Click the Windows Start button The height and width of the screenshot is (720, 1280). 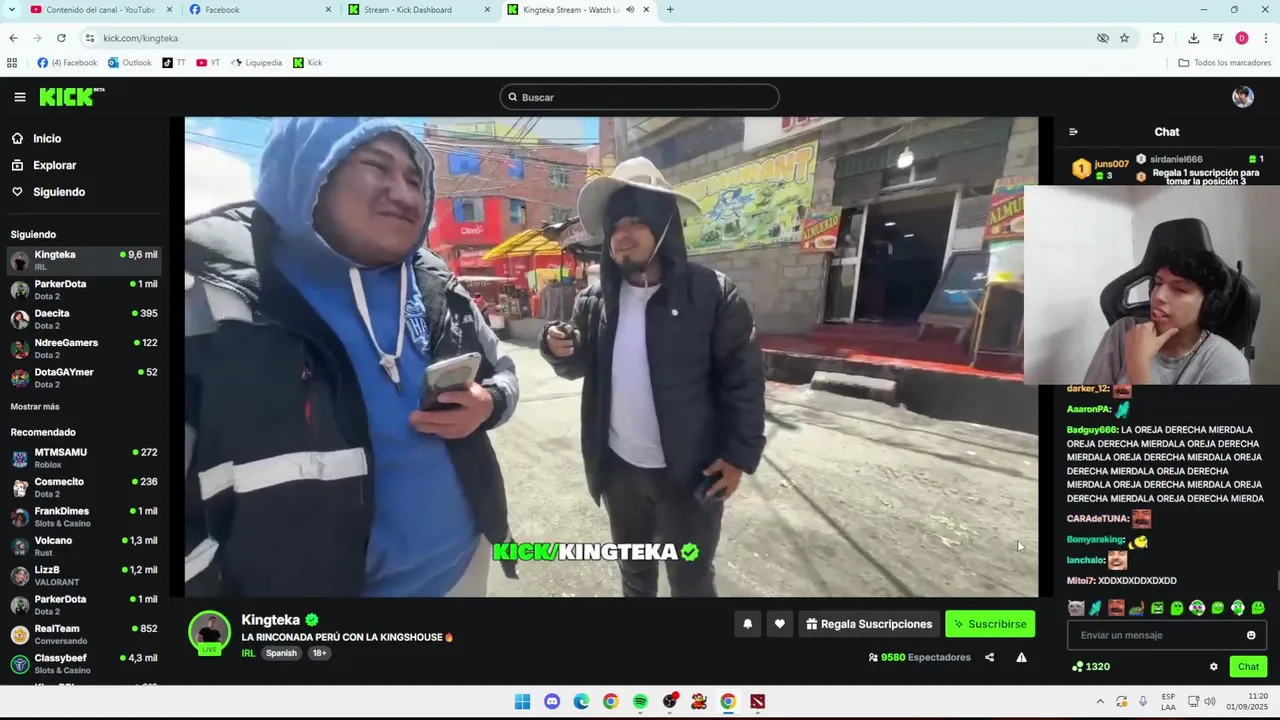pos(522,702)
